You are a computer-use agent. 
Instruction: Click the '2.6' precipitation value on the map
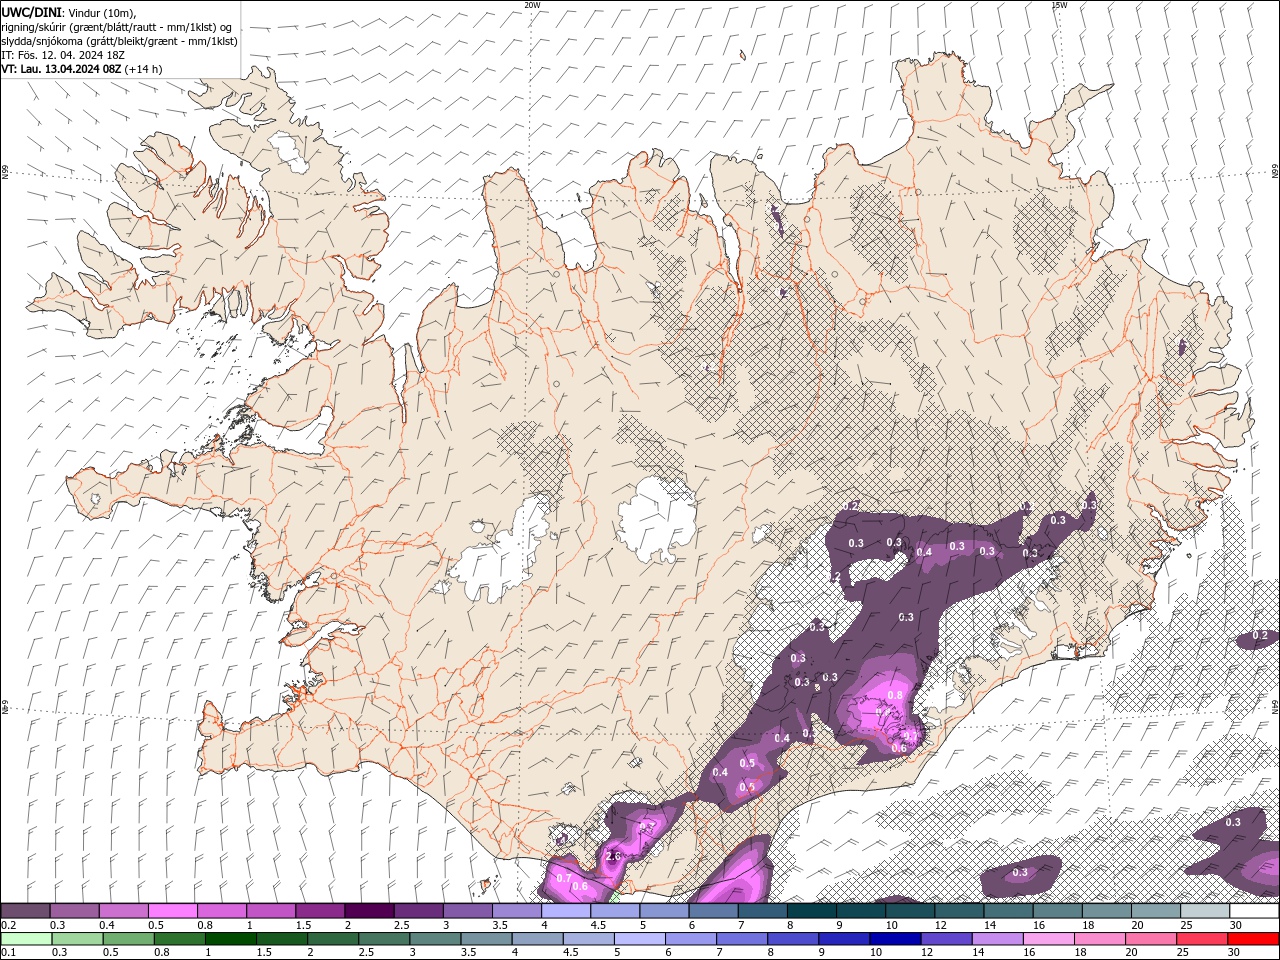pos(614,856)
